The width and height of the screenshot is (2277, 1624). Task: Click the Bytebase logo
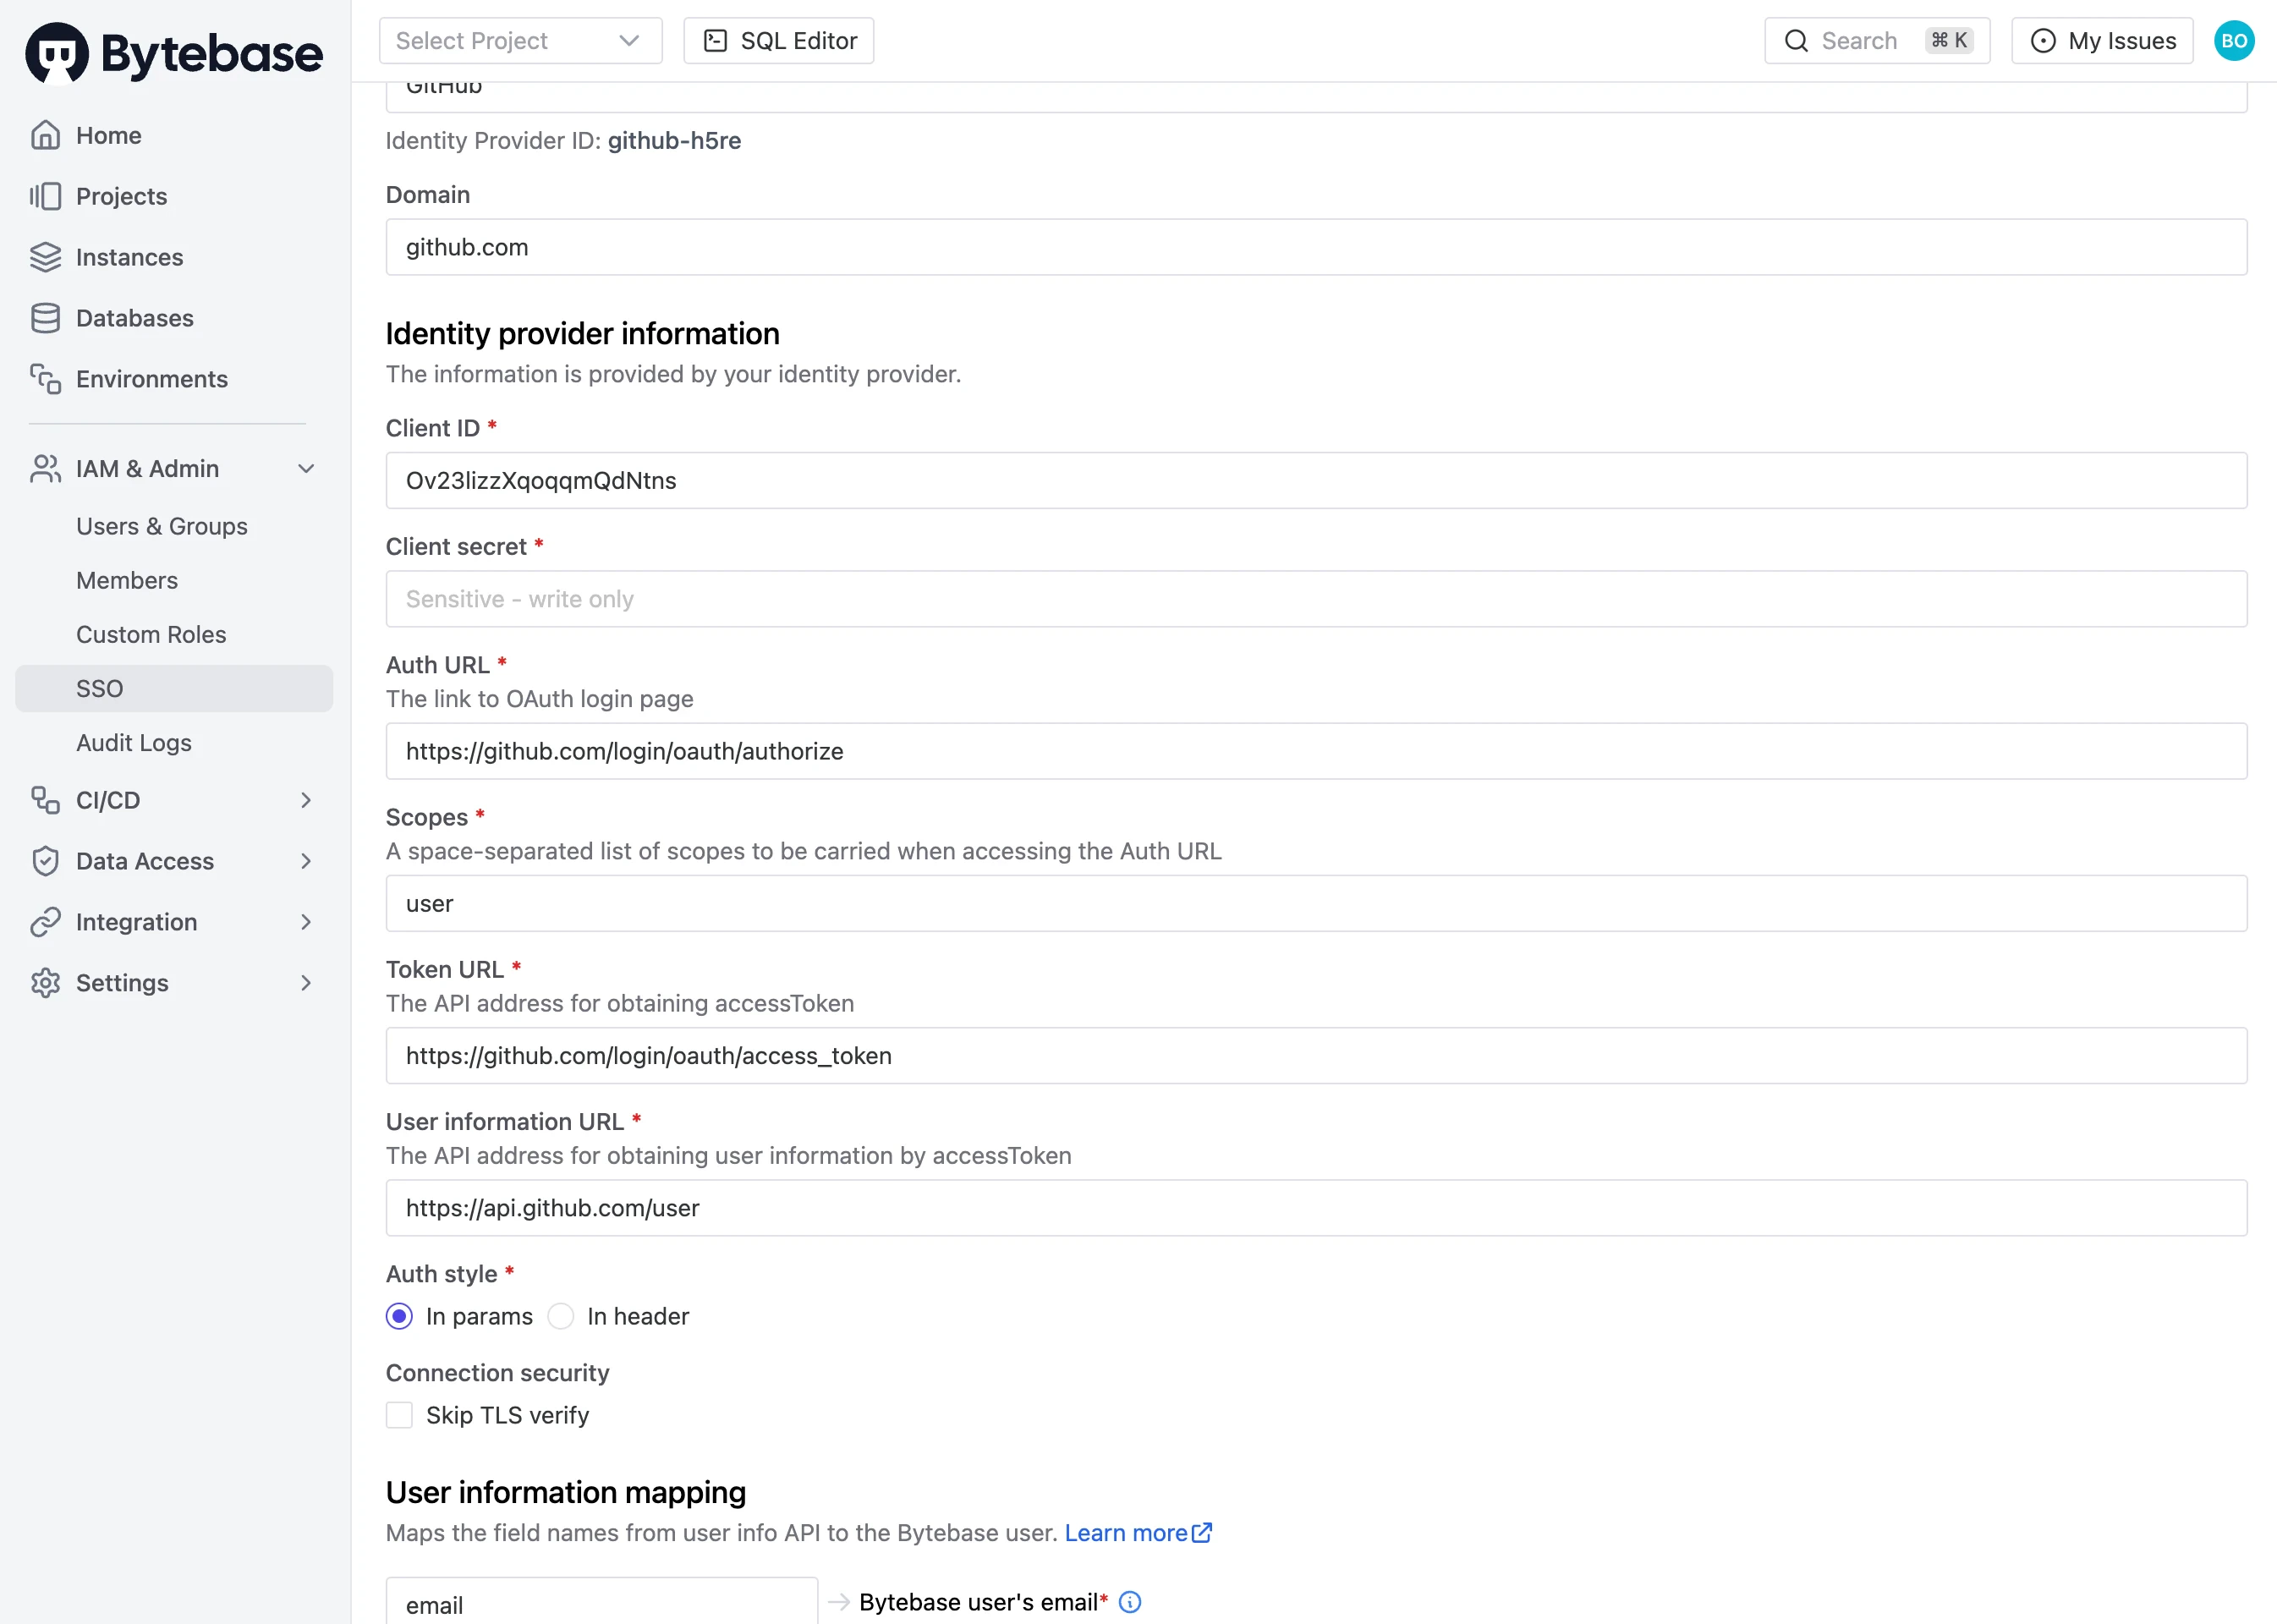[x=173, y=52]
